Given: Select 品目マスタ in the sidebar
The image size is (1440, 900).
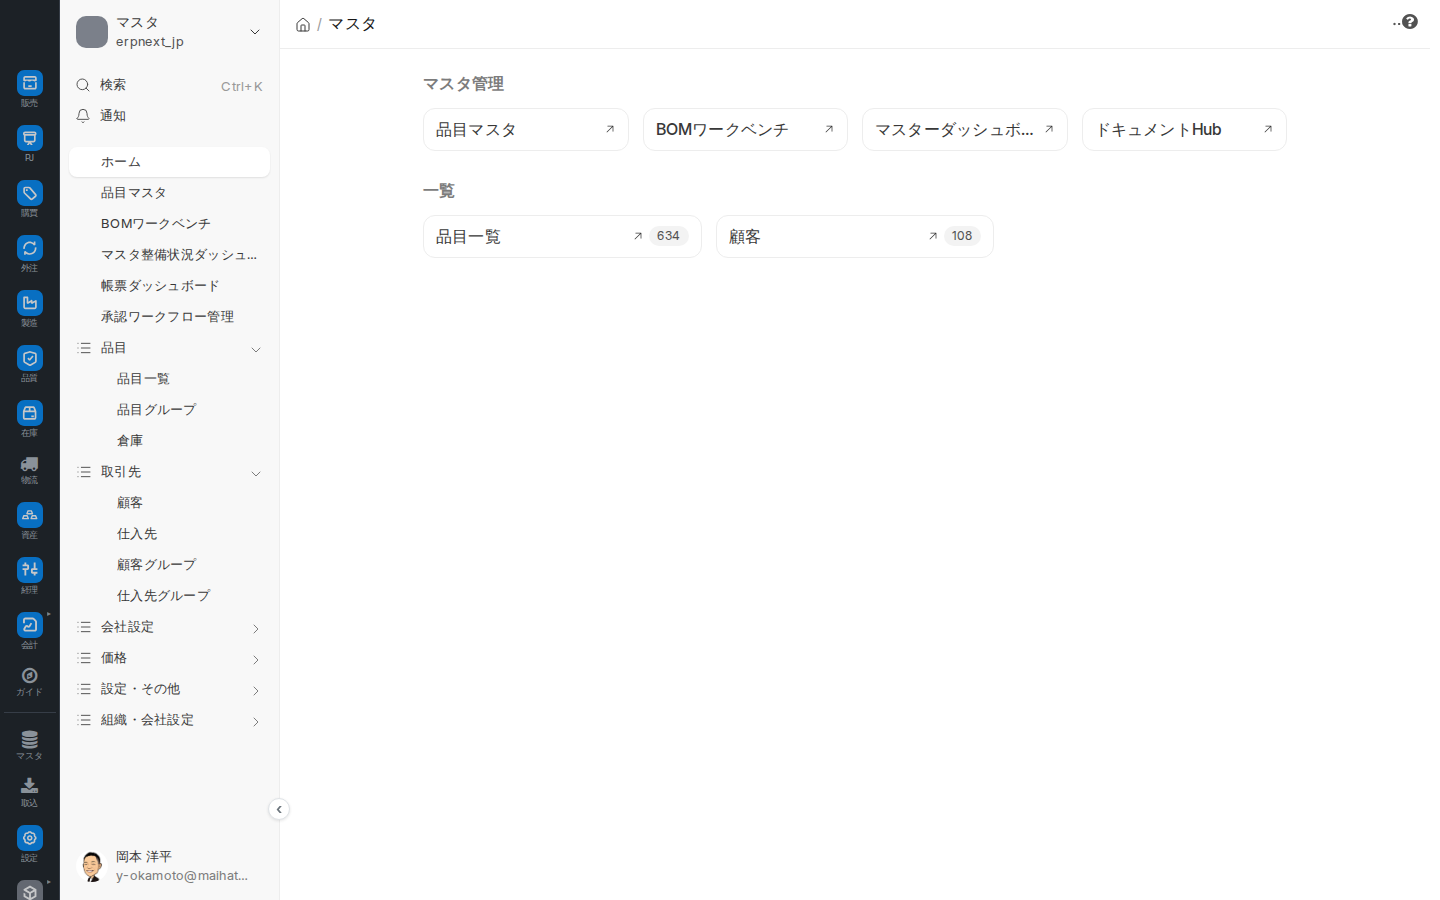Looking at the screenshot, I should click(169, 193).
